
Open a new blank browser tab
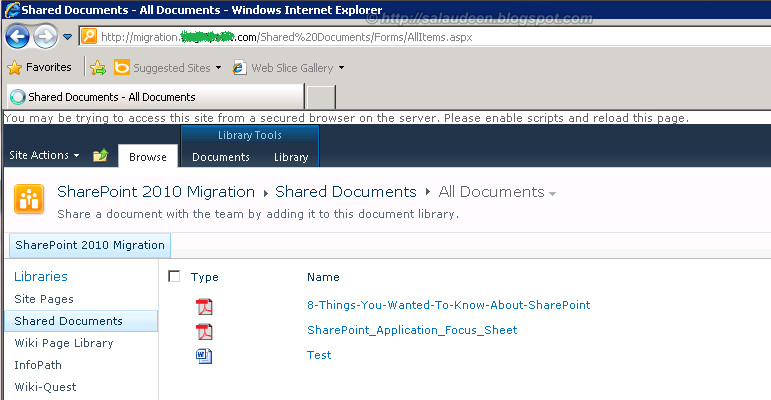321,97
